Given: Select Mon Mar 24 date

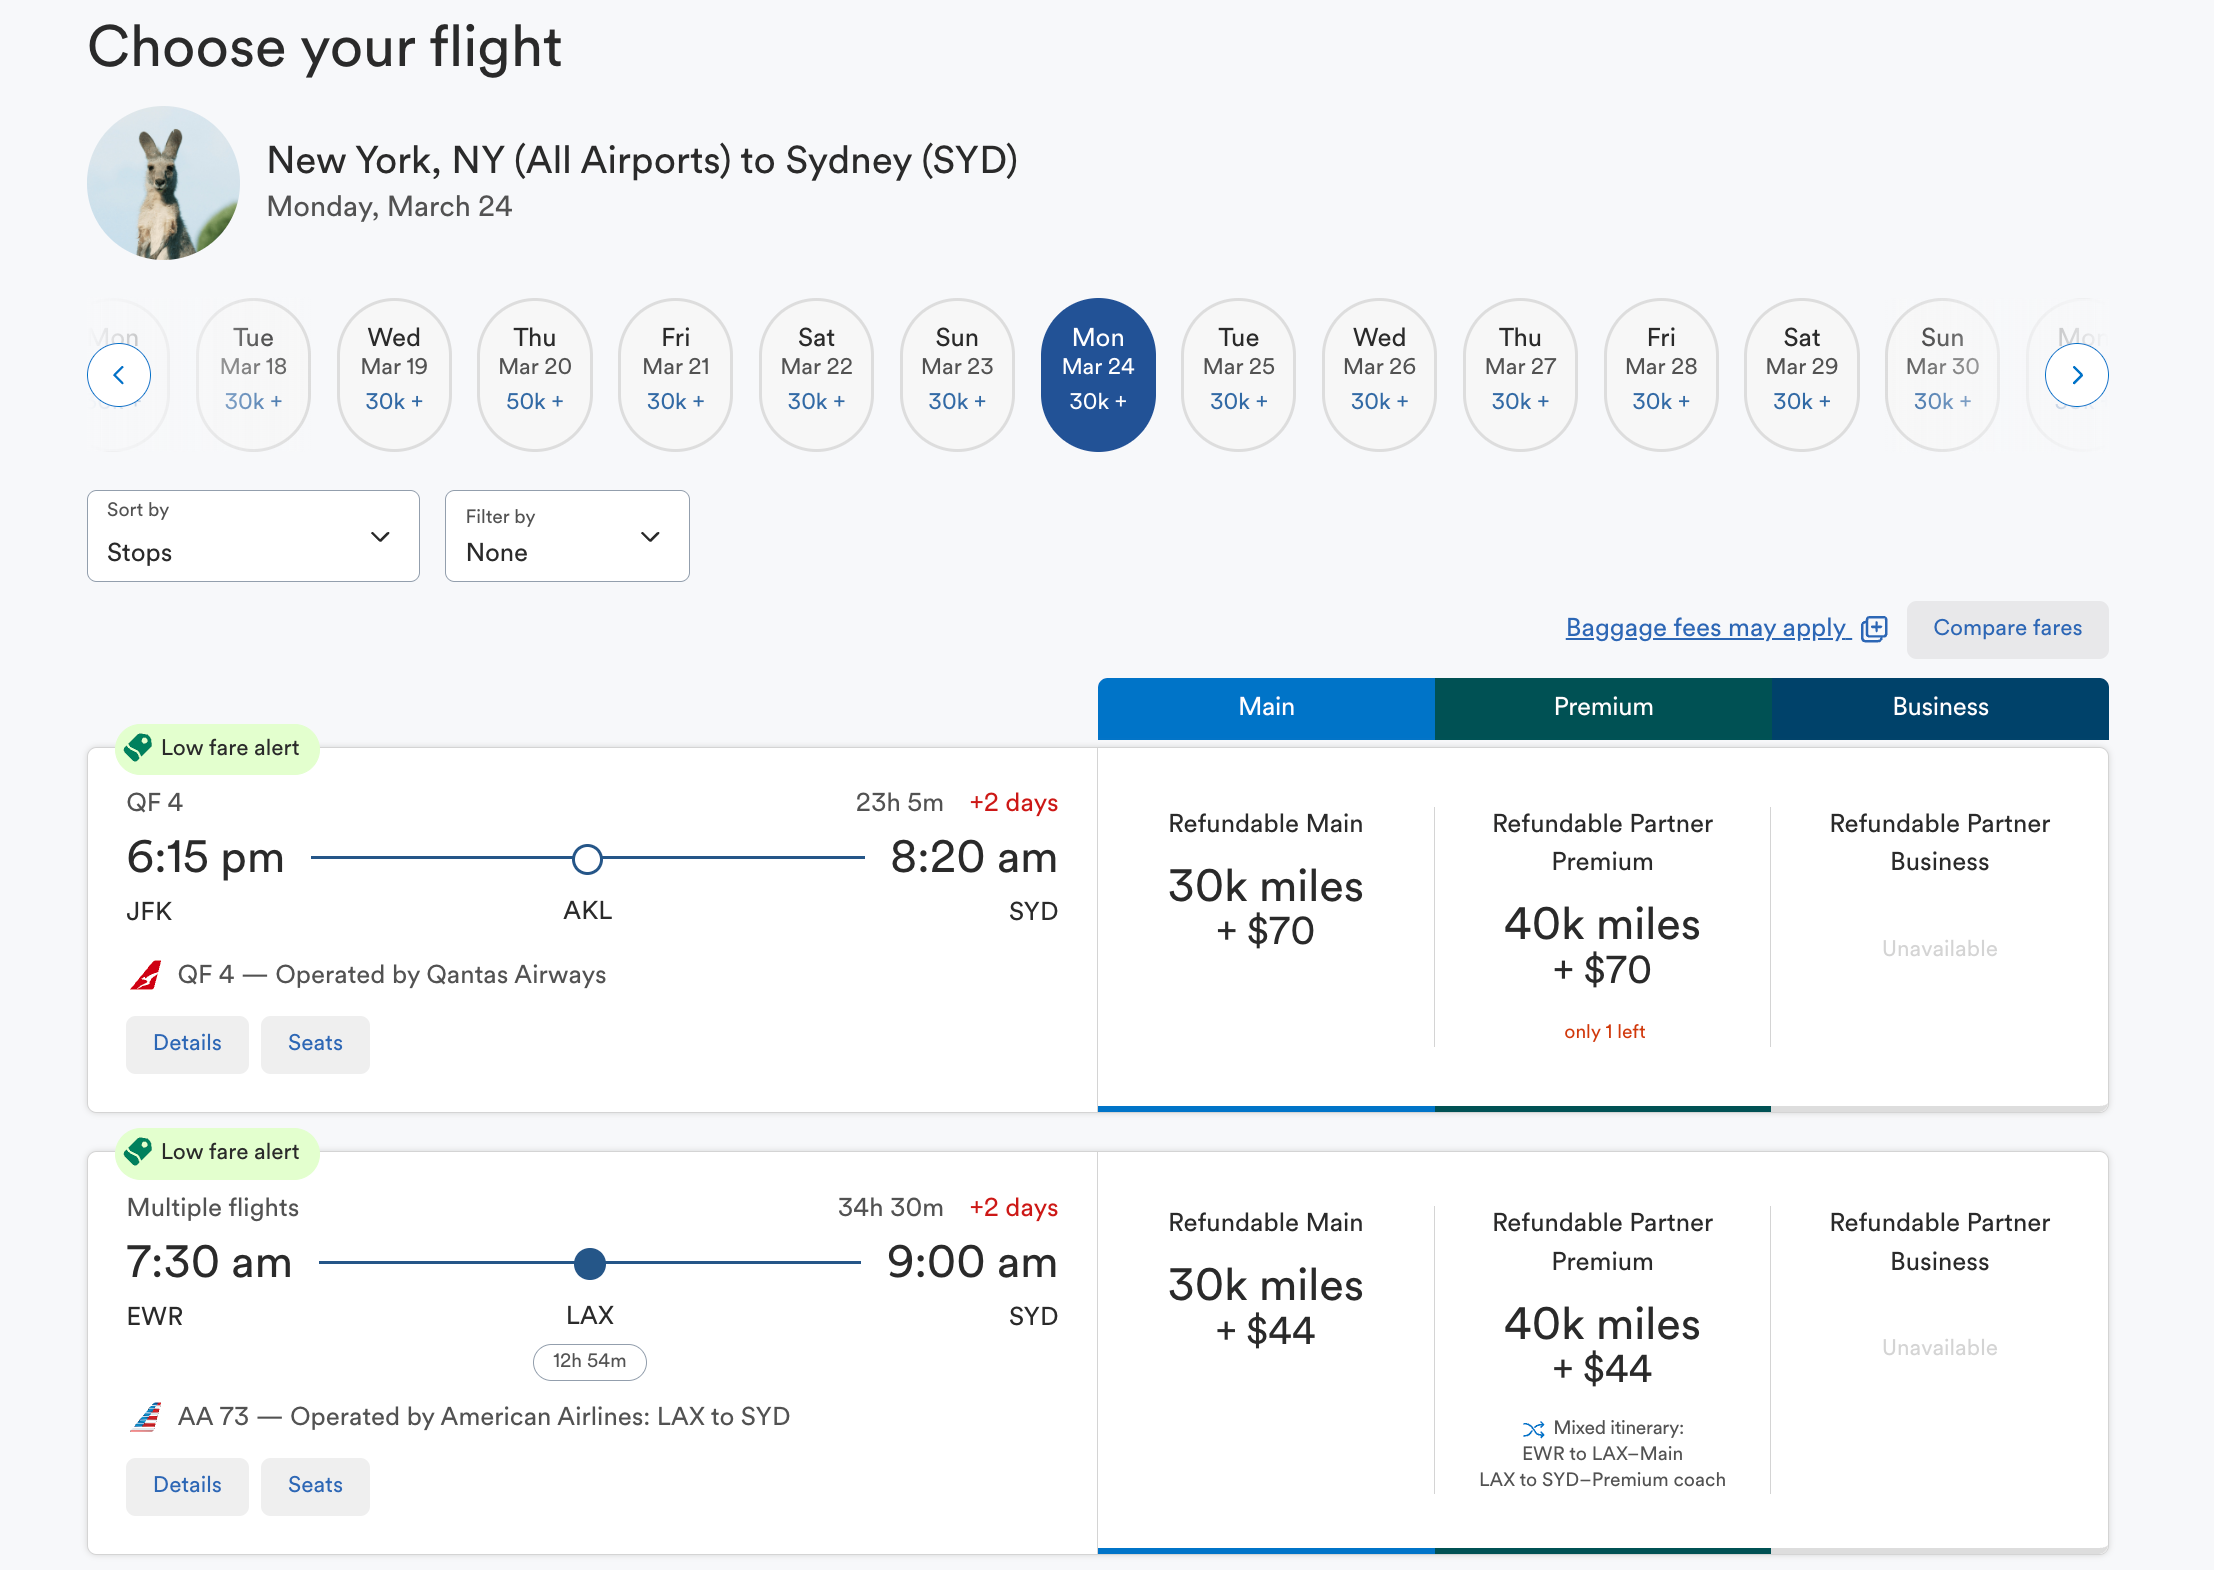Looking at the screenshot, I should 1098,375.
